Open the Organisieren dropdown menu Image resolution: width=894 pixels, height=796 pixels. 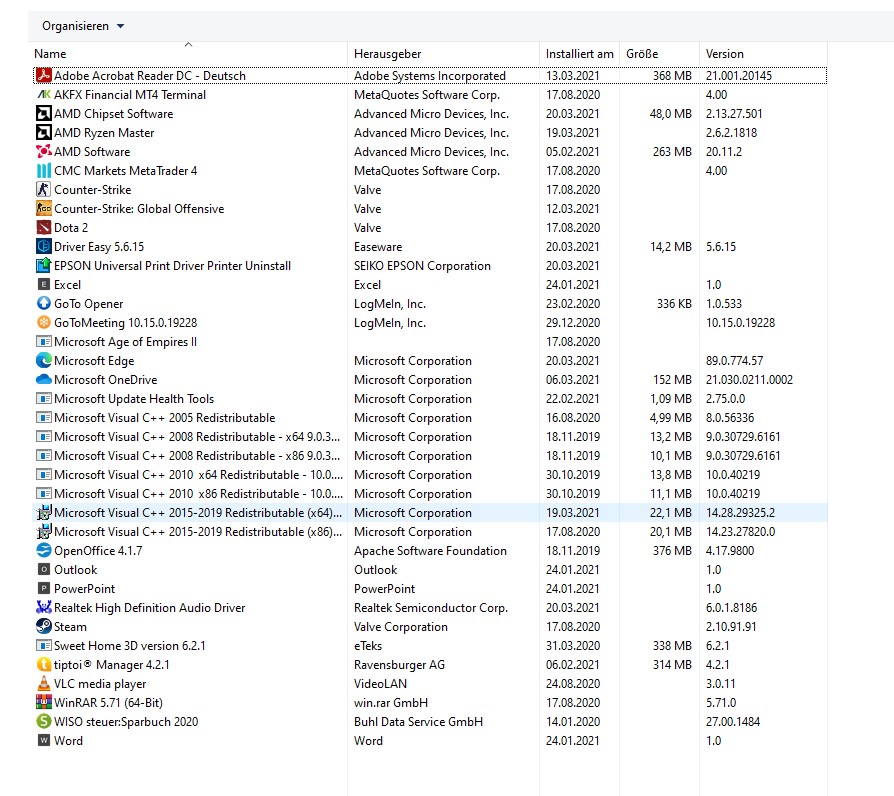(x=83, y=26)
